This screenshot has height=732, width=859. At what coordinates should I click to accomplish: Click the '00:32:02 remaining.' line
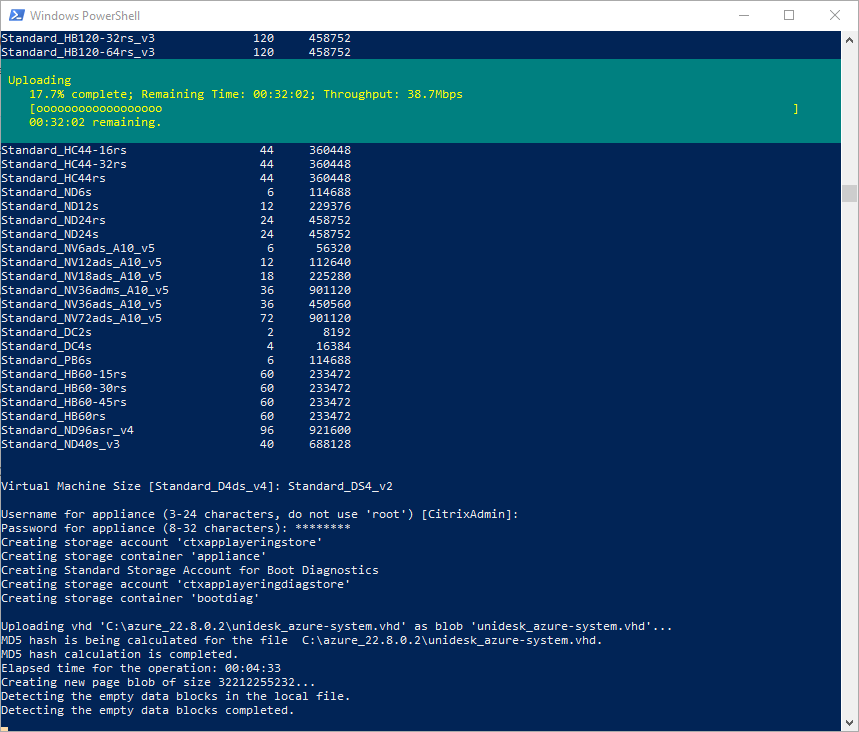click(95, 122)
